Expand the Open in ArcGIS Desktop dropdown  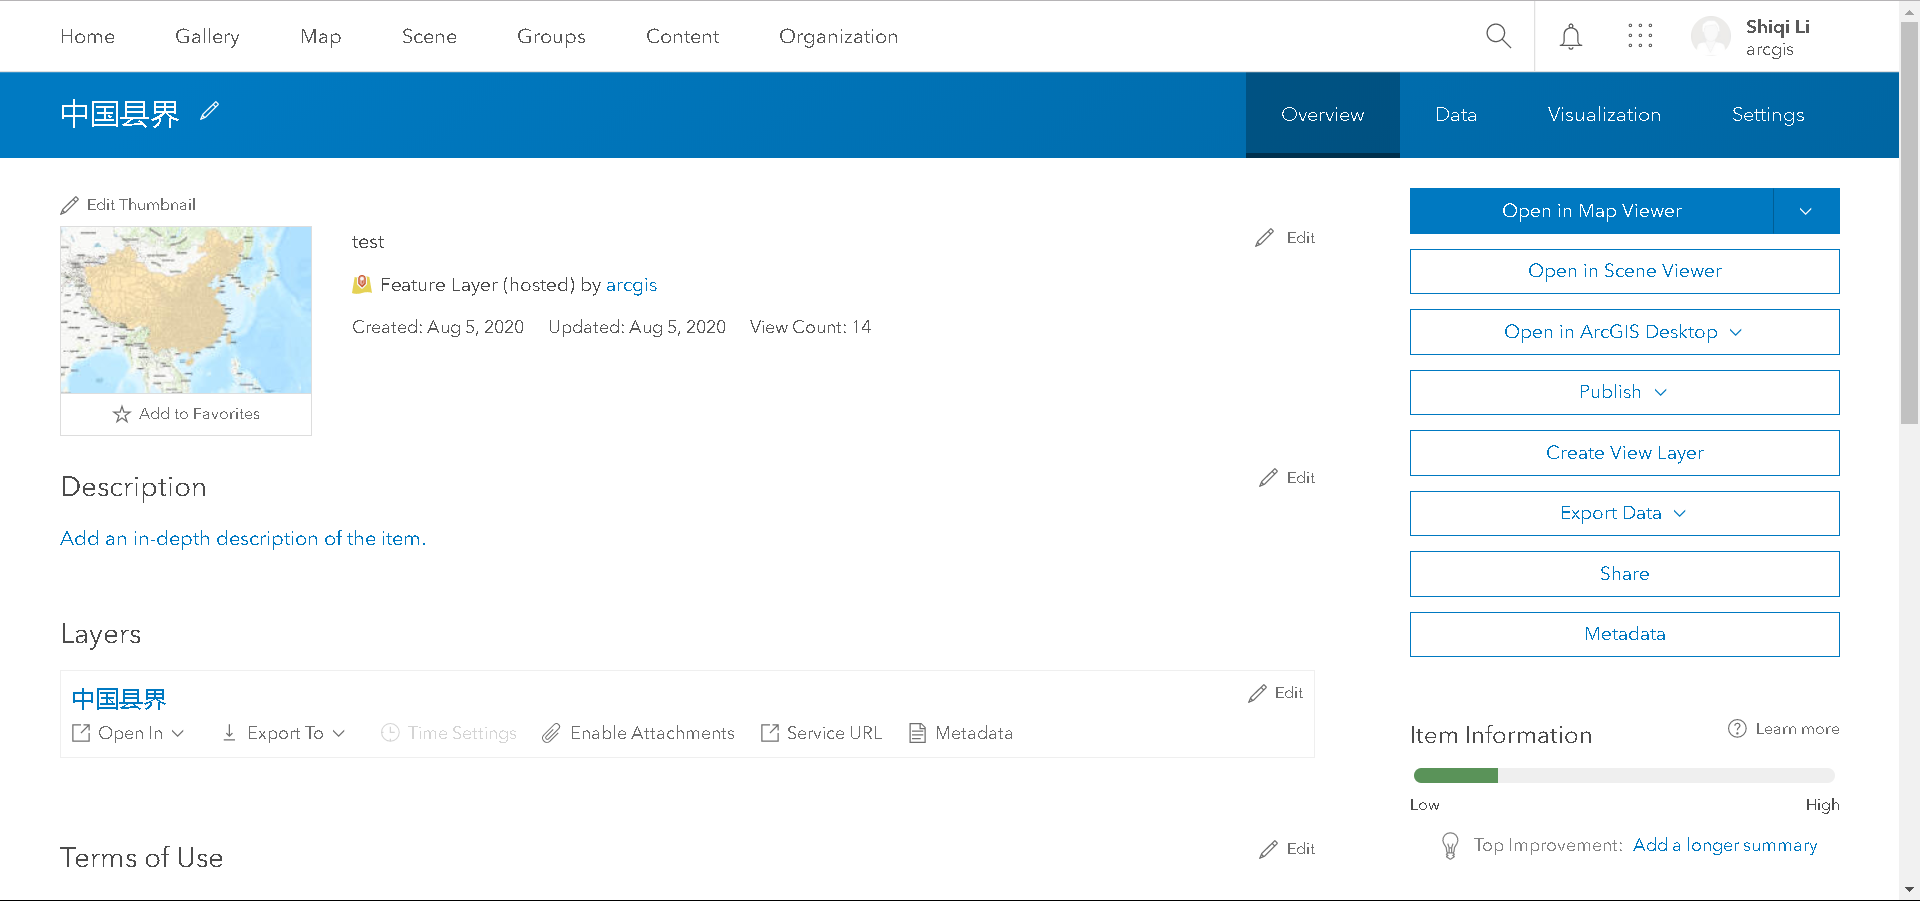click(1736, 332)
